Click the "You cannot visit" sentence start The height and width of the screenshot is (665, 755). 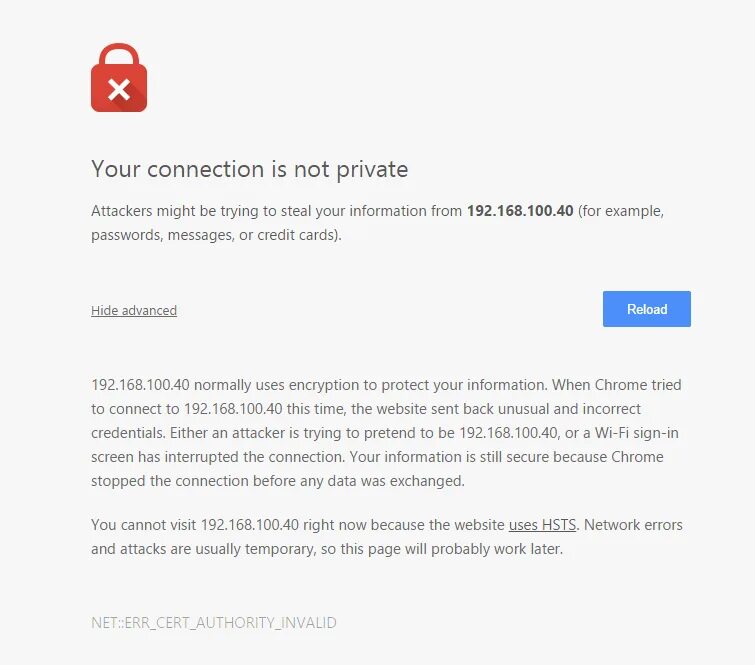[145, 525]
